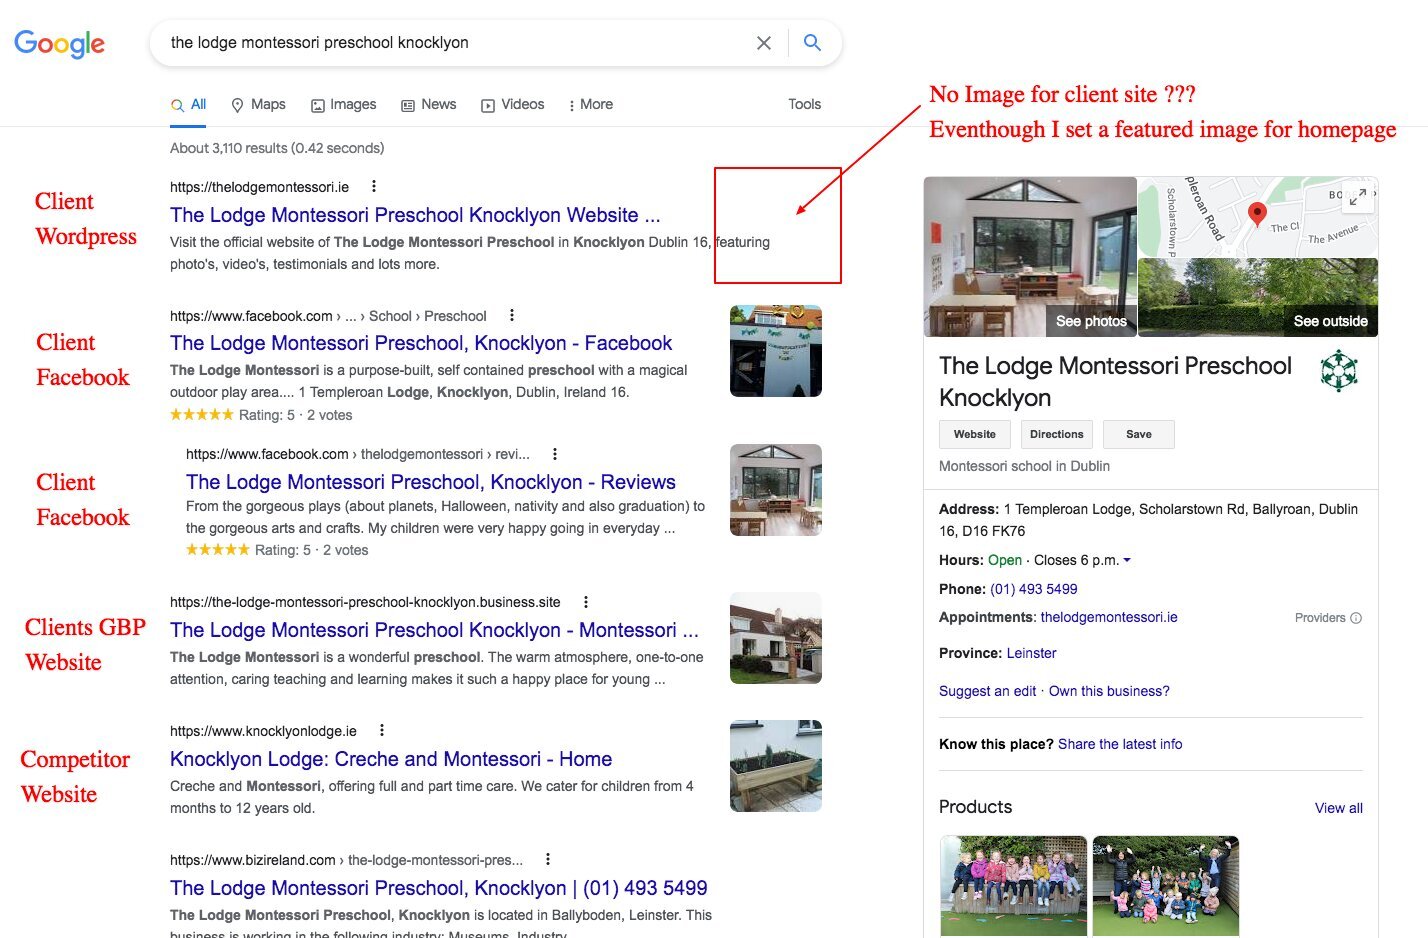Switch to the Maps tab
Screen dimensions: 1428x938
coord(258,104)
